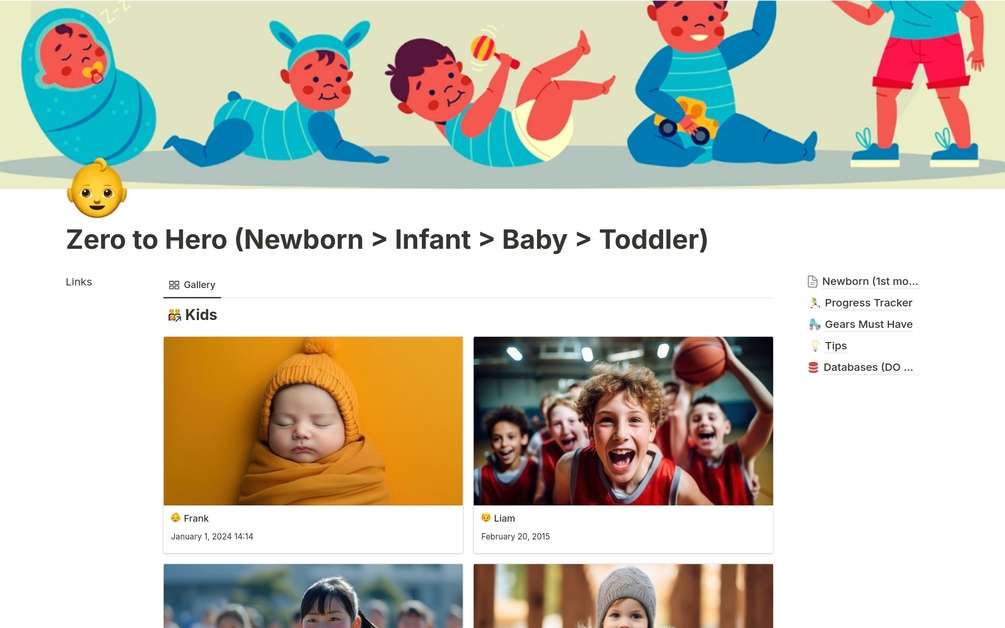Click the runner icon beside Progress Tracker
1005x628 pixels.
pos(814,303)
